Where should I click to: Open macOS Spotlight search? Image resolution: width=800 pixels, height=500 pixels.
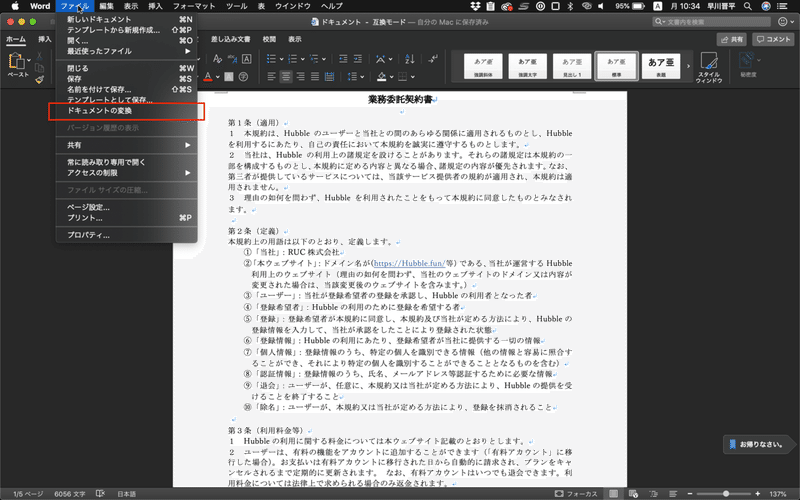click(x=747, y=6)
